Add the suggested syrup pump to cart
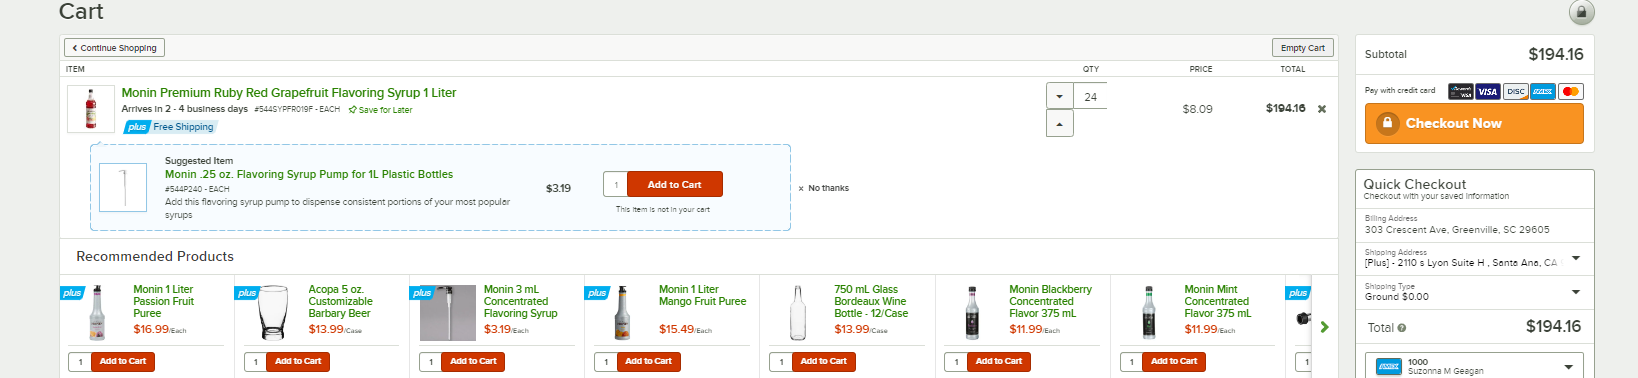 coord(674,185)
